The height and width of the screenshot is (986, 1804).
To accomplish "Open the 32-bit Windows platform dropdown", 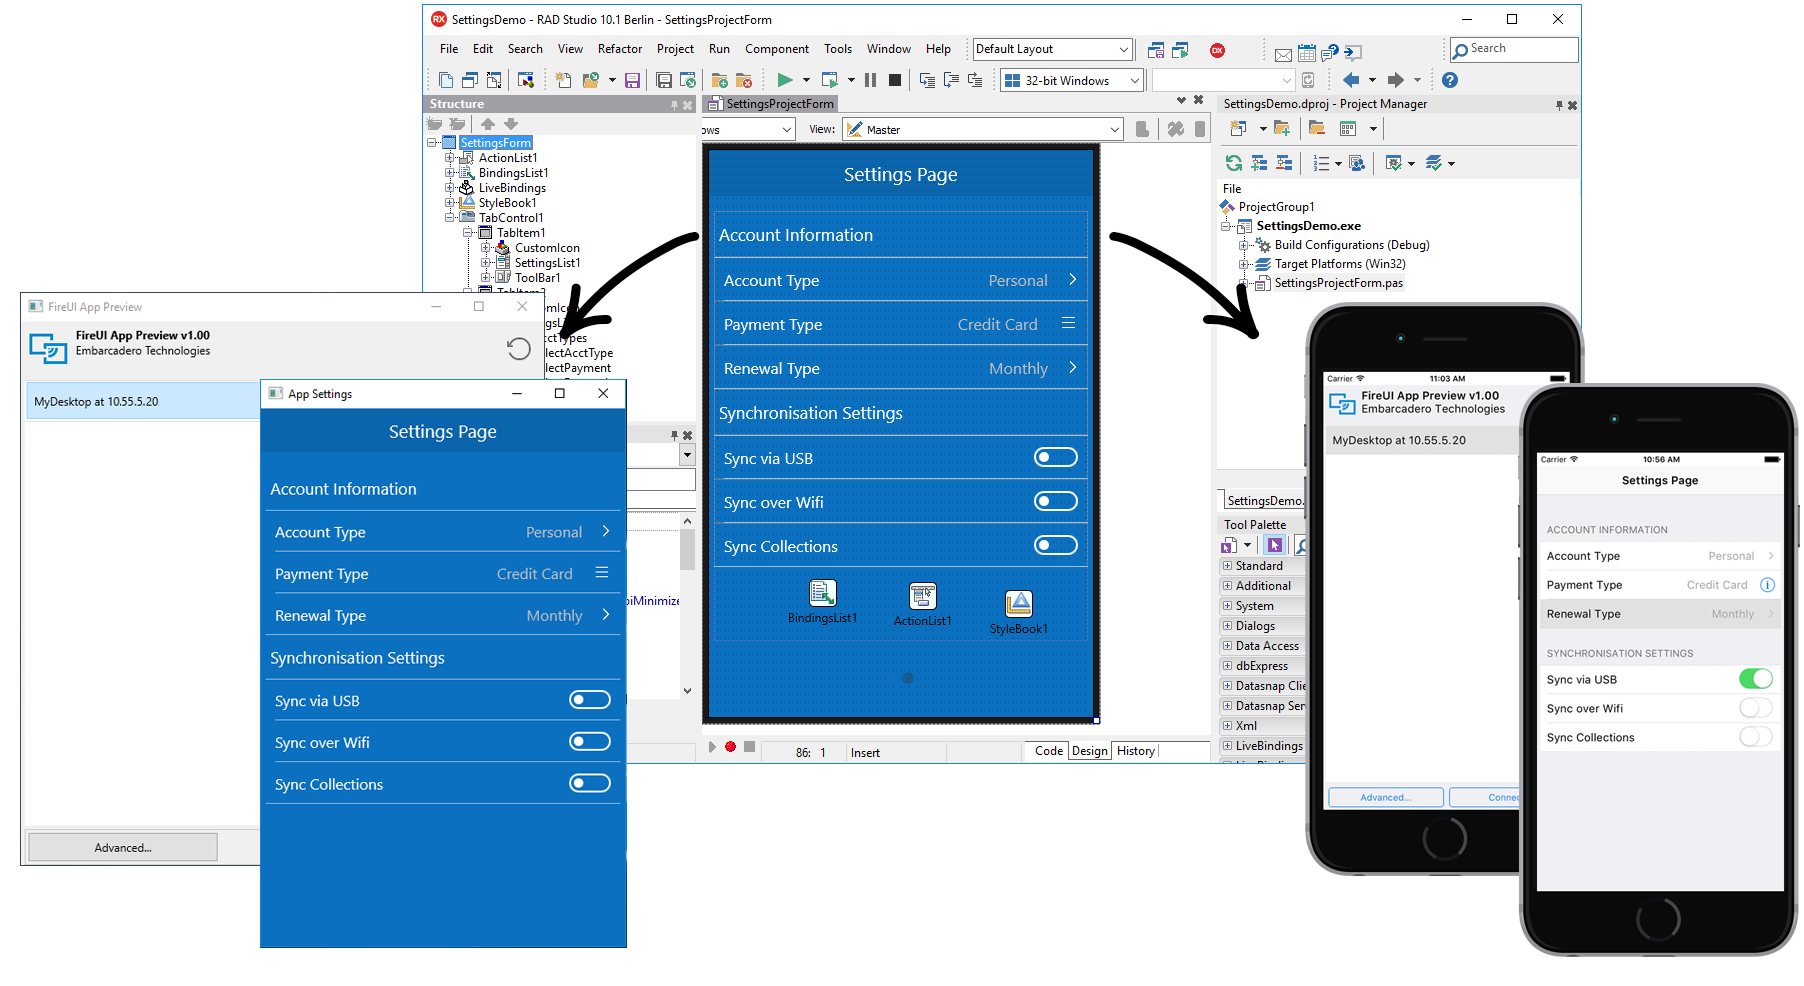I will (1072, 81).
